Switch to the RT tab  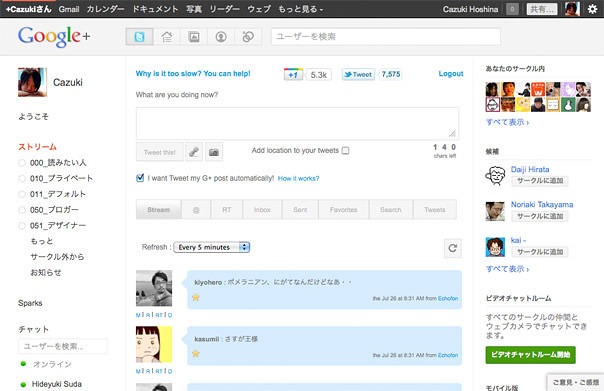(226, 210)
